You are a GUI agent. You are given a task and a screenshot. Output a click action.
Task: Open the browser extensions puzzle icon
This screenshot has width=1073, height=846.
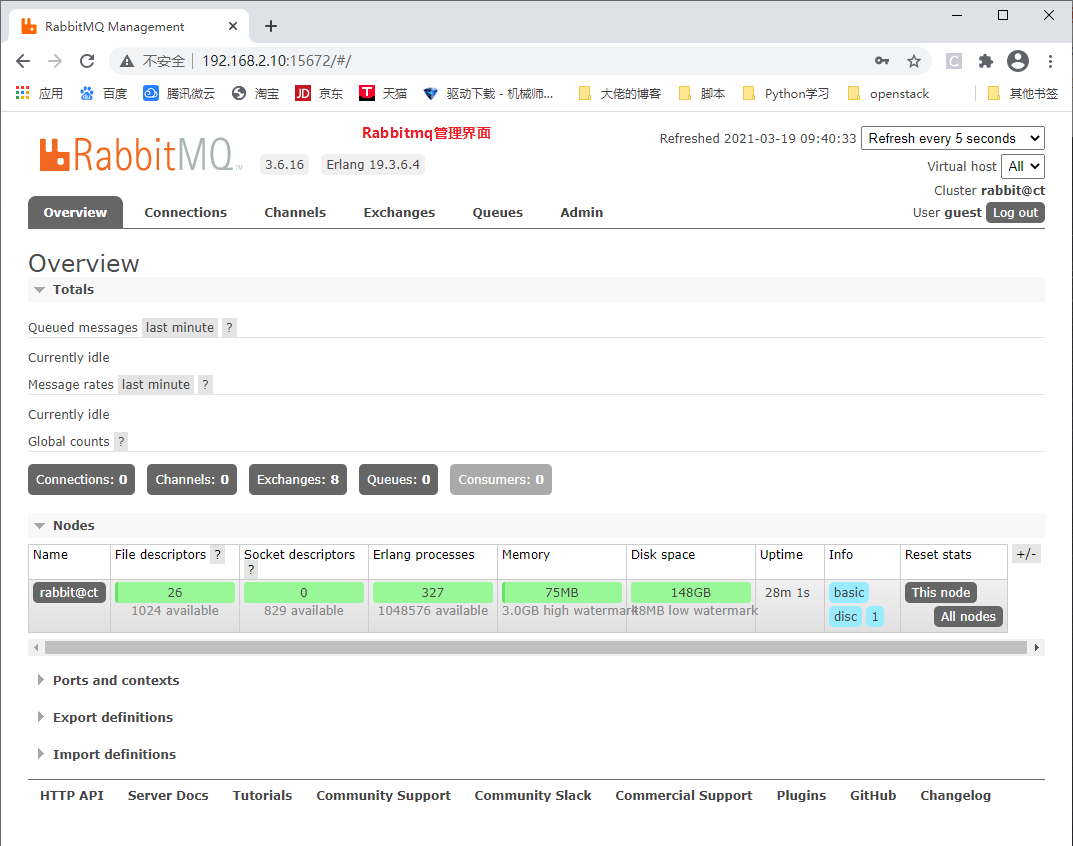[x=985, y=61]
